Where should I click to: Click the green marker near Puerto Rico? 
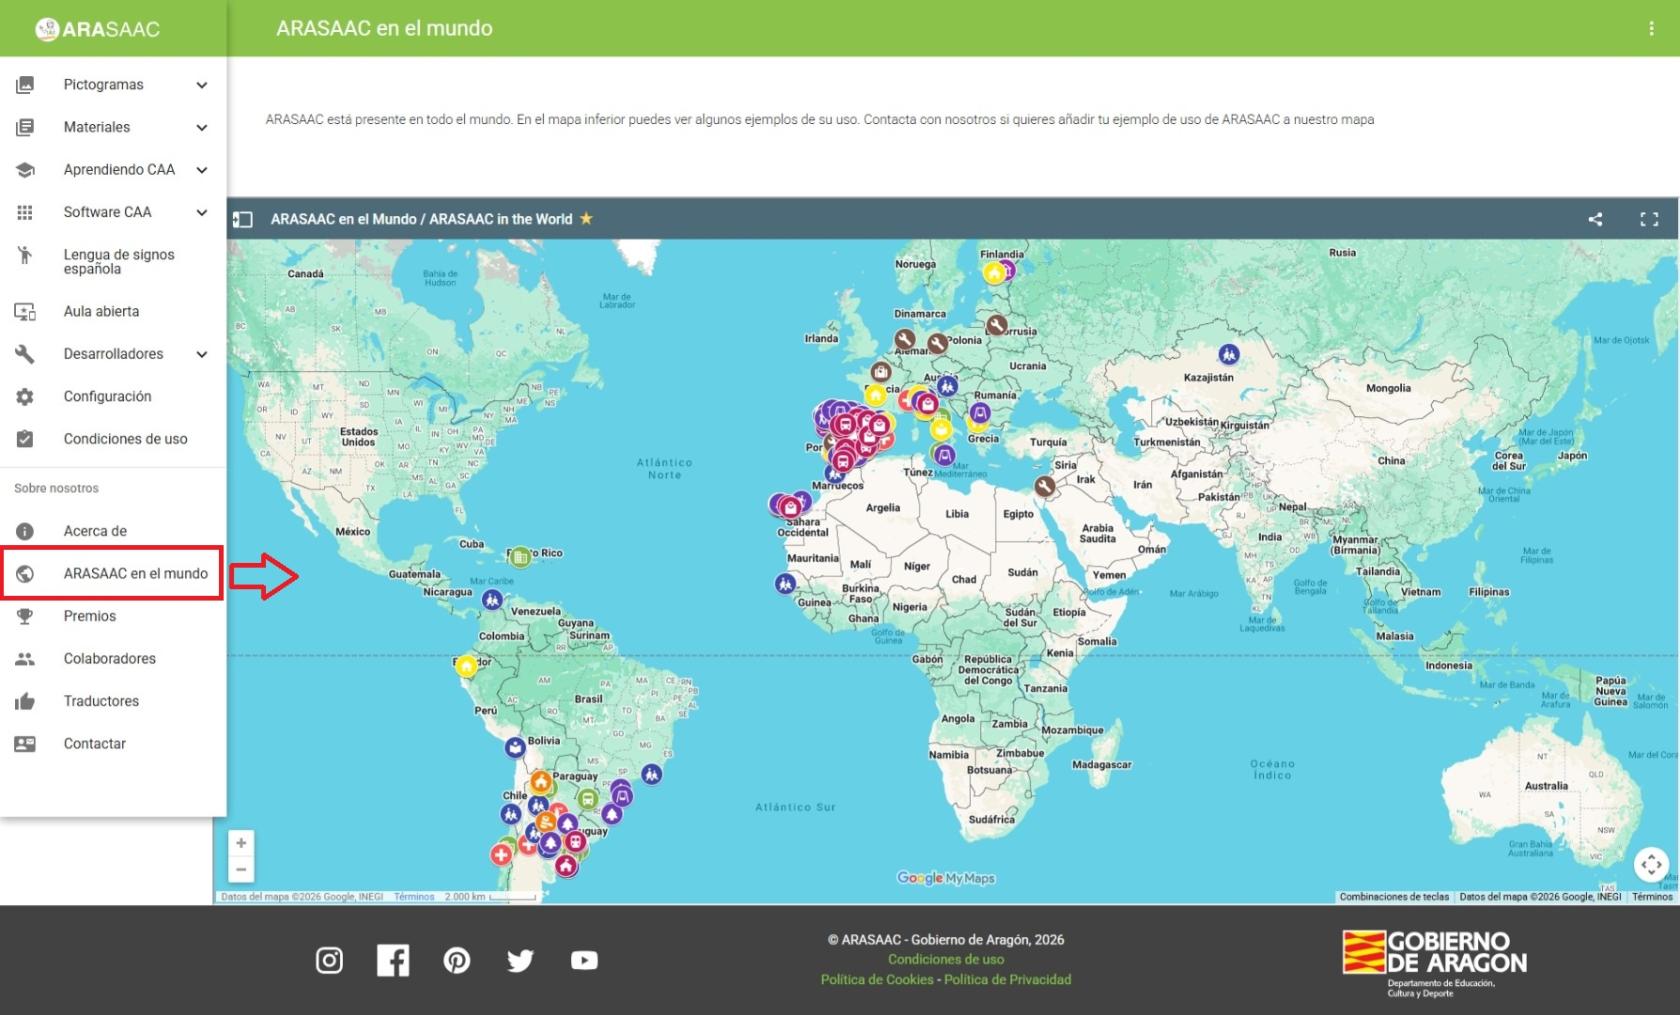coord(519,556)
